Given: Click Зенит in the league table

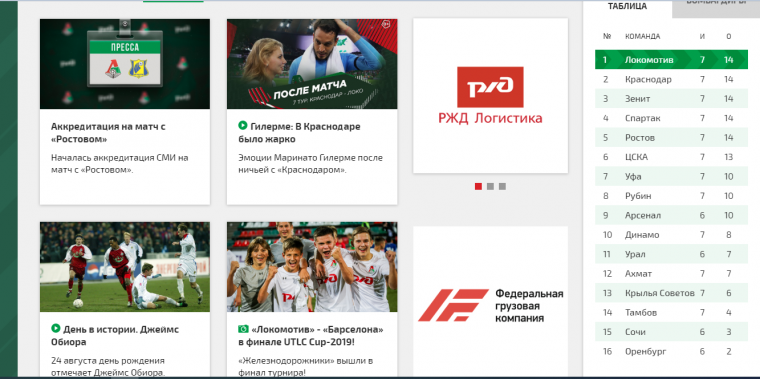Looking at the screenshot, I should coord(637,99).
